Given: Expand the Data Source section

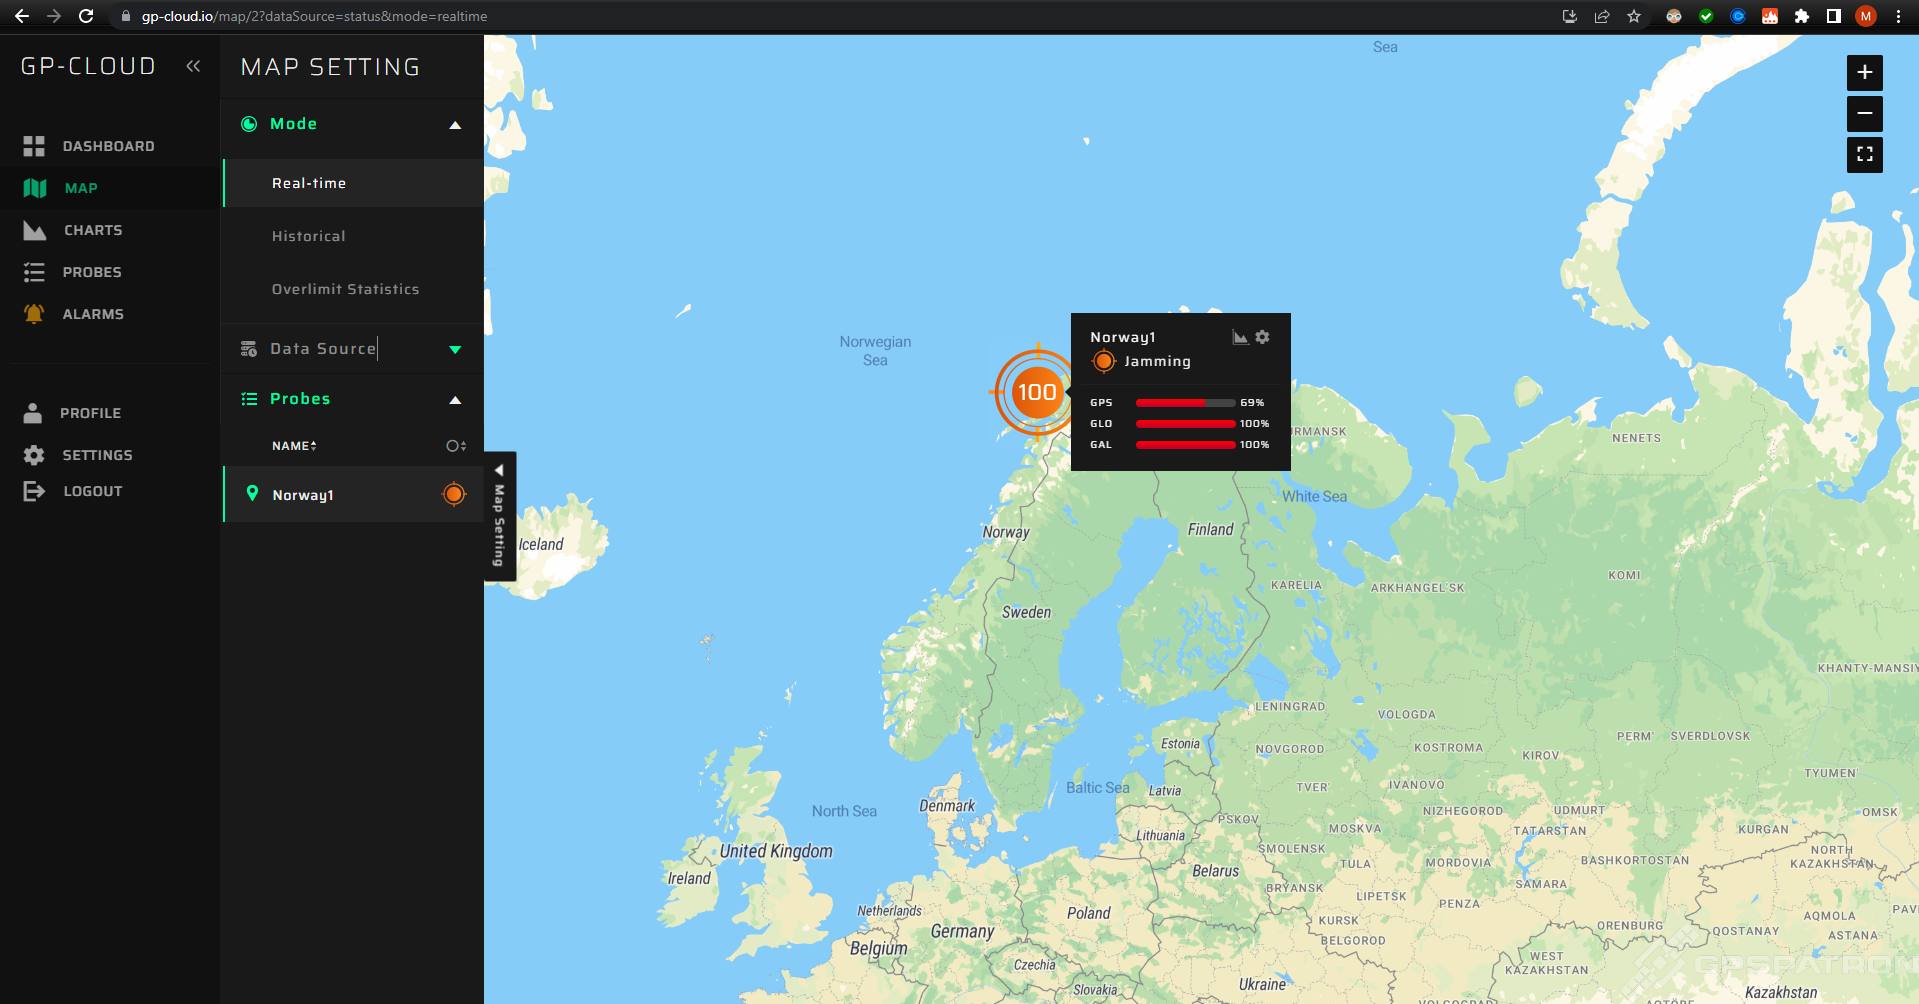Looking at the screenshot, I should [x=455, y=349].
